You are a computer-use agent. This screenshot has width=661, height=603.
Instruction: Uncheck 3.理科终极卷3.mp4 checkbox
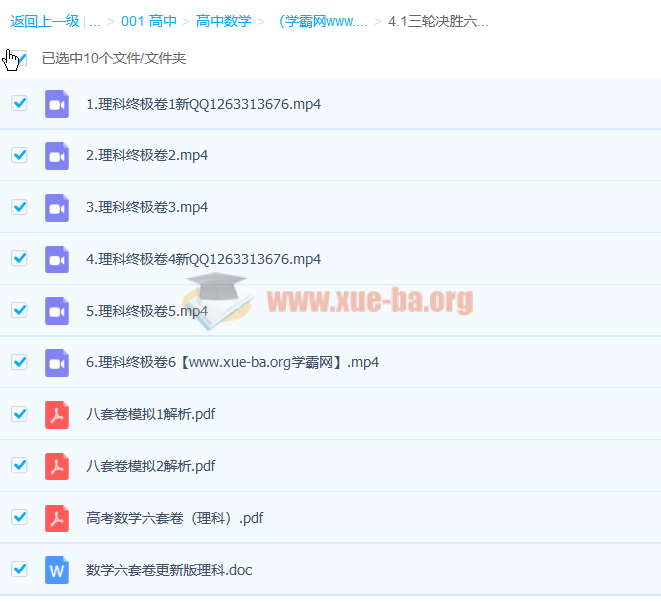[x=19, y=207]
